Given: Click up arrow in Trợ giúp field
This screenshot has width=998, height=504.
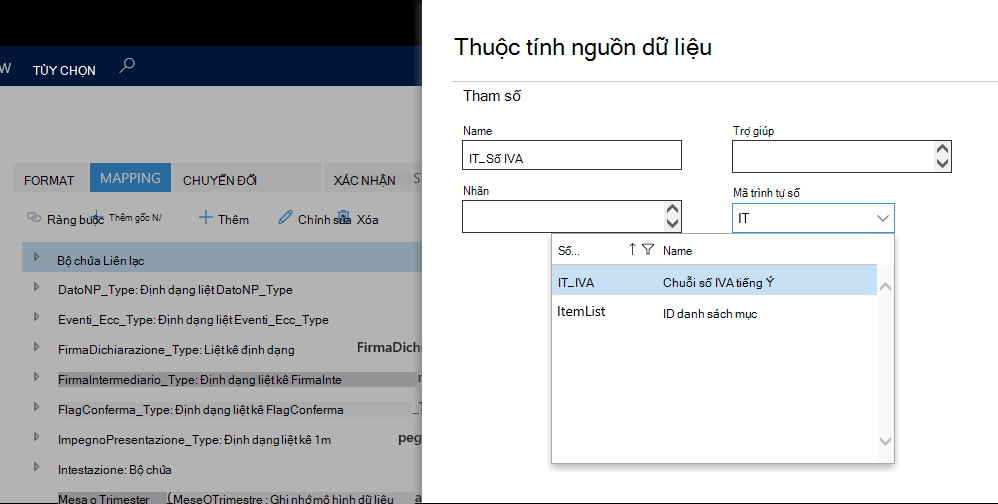Looking at the screenshot, I should (x=942, y=149).
